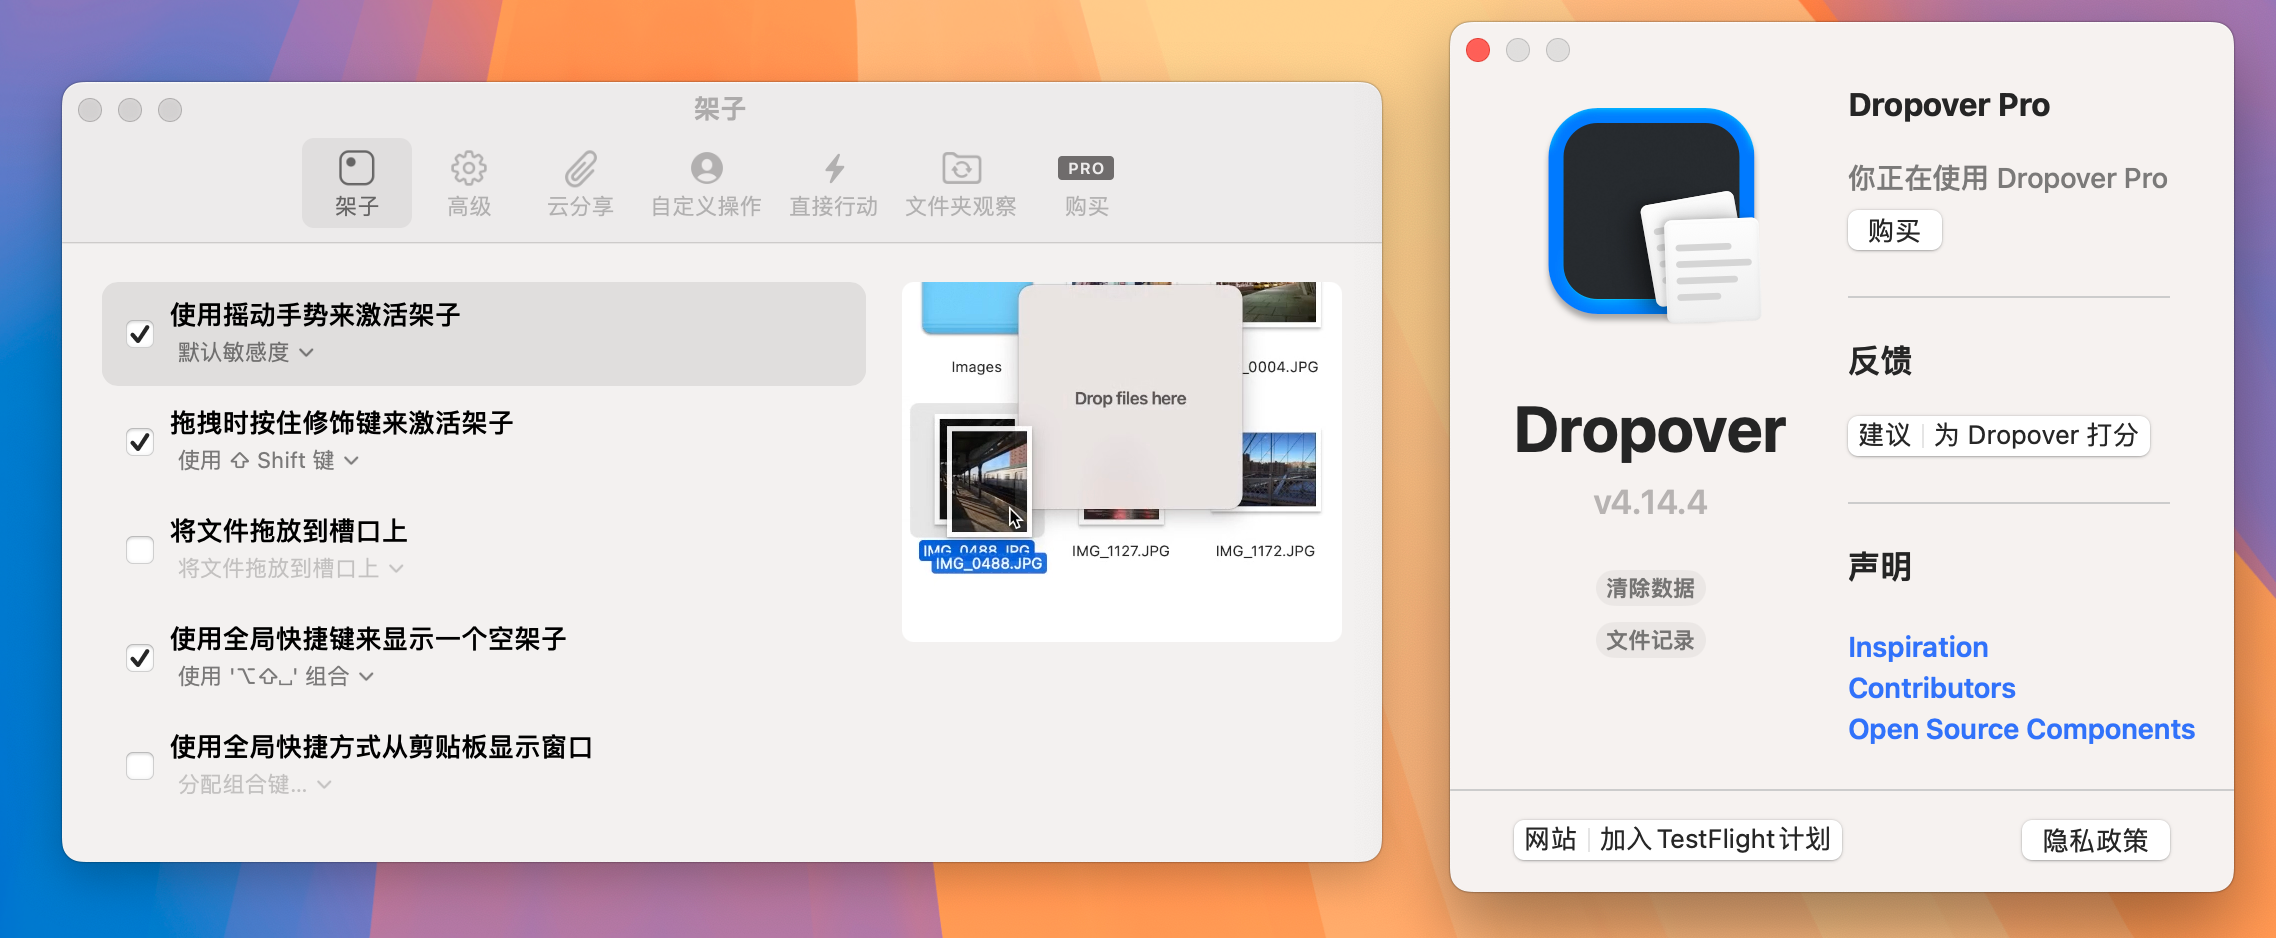Expand the 默认敏感度 dropdown
This screenshot has width=2276, height=938.
coord(246,352)
